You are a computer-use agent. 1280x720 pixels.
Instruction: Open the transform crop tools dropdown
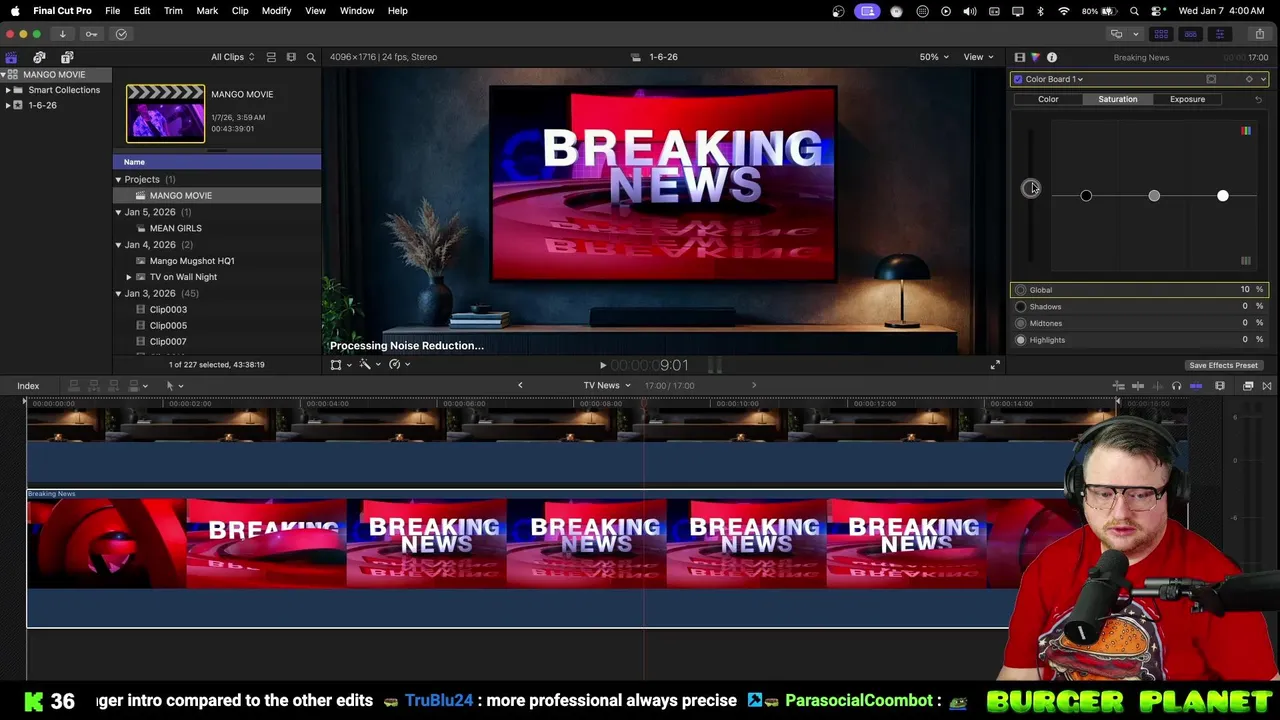coord(341,365)
